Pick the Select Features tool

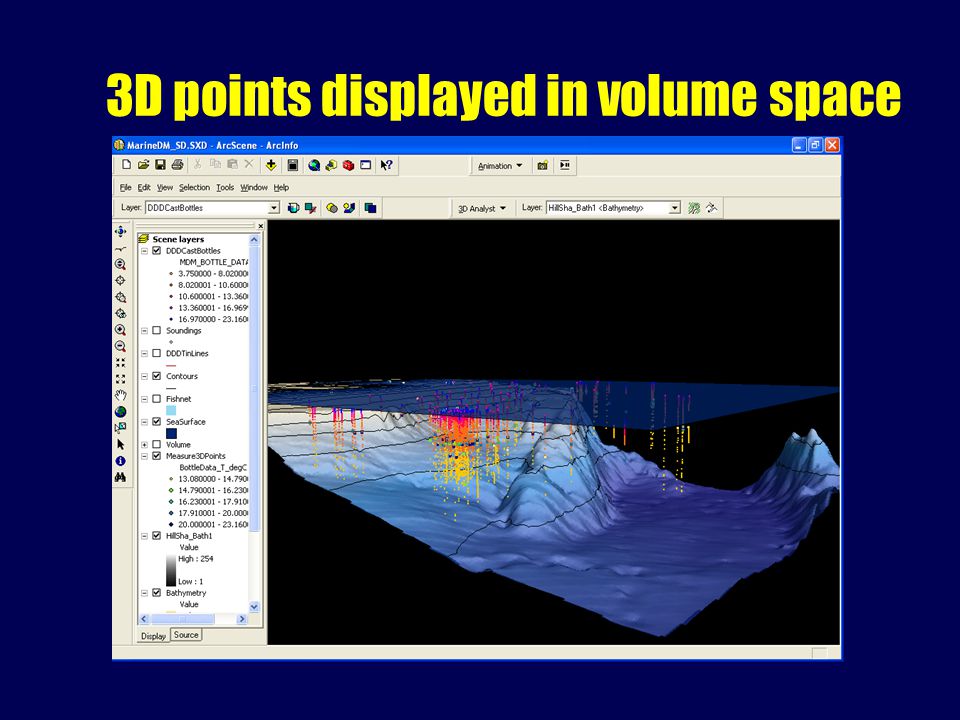[x=121, y=427]
